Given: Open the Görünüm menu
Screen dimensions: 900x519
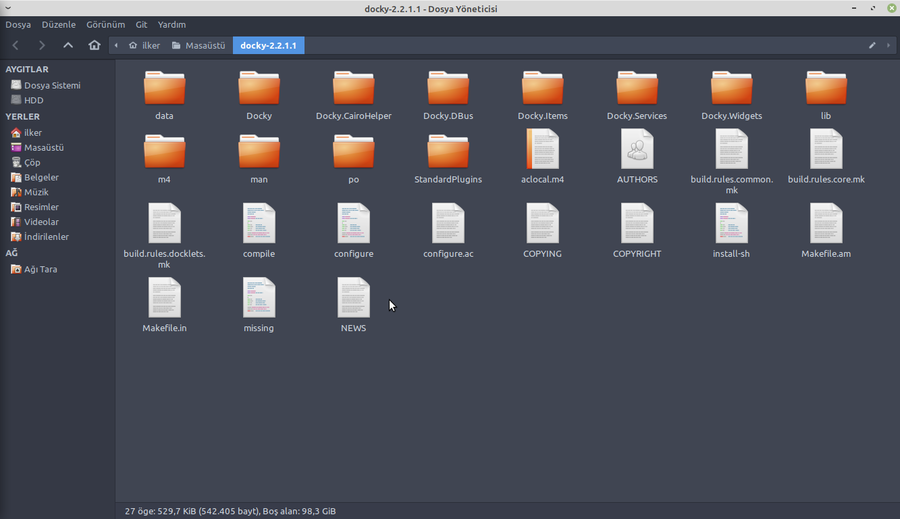Looking at the screenshot, I should tap(105, 24).
